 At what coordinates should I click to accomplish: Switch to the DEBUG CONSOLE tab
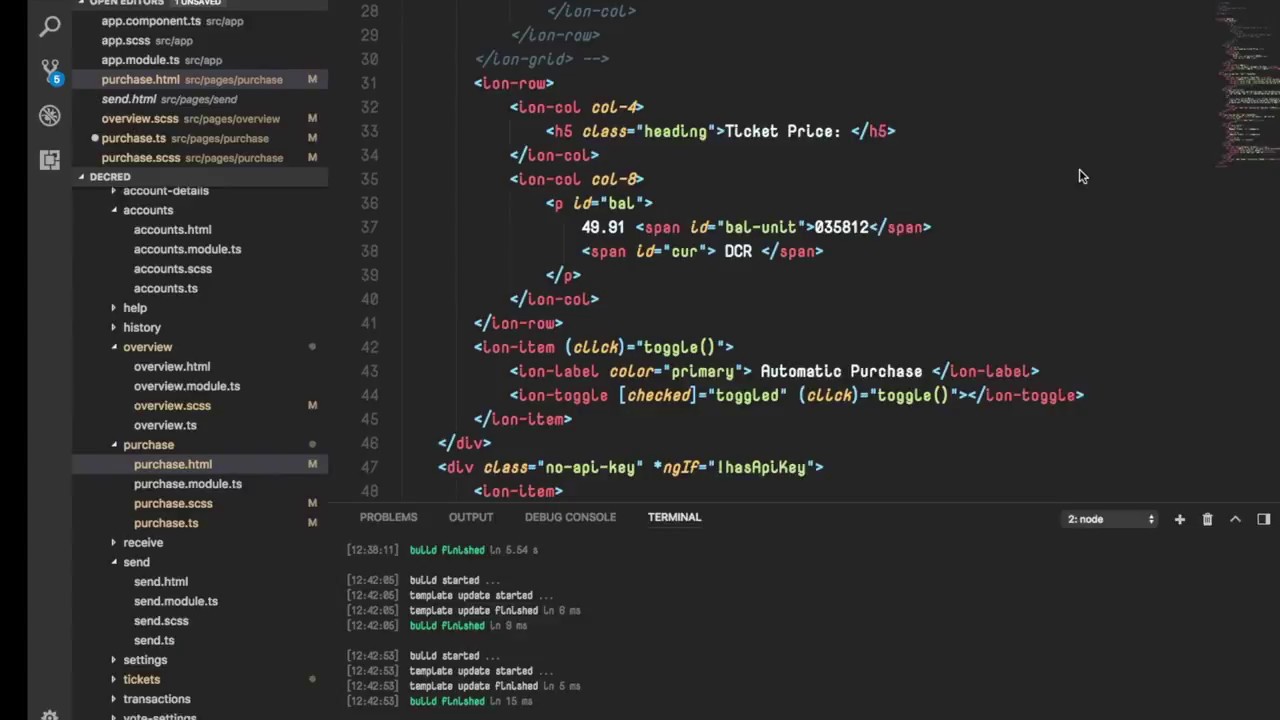570,517
